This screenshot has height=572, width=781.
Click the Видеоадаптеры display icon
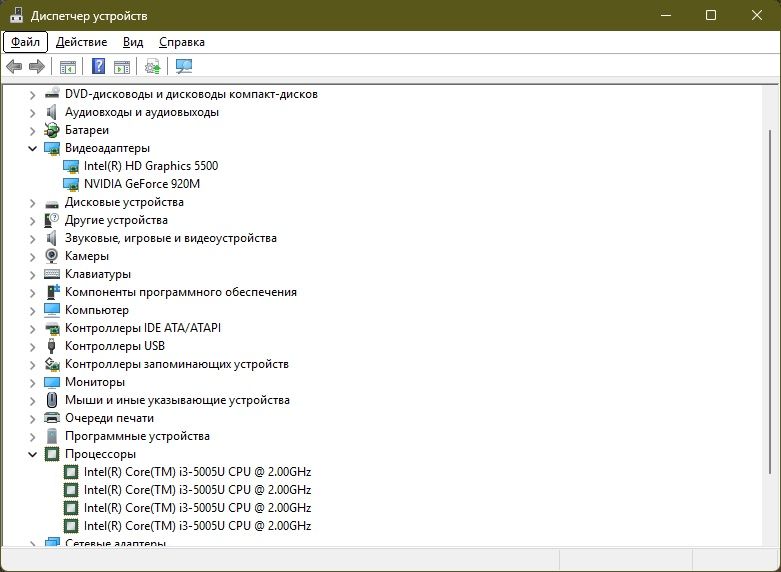(x=52, y=148)
